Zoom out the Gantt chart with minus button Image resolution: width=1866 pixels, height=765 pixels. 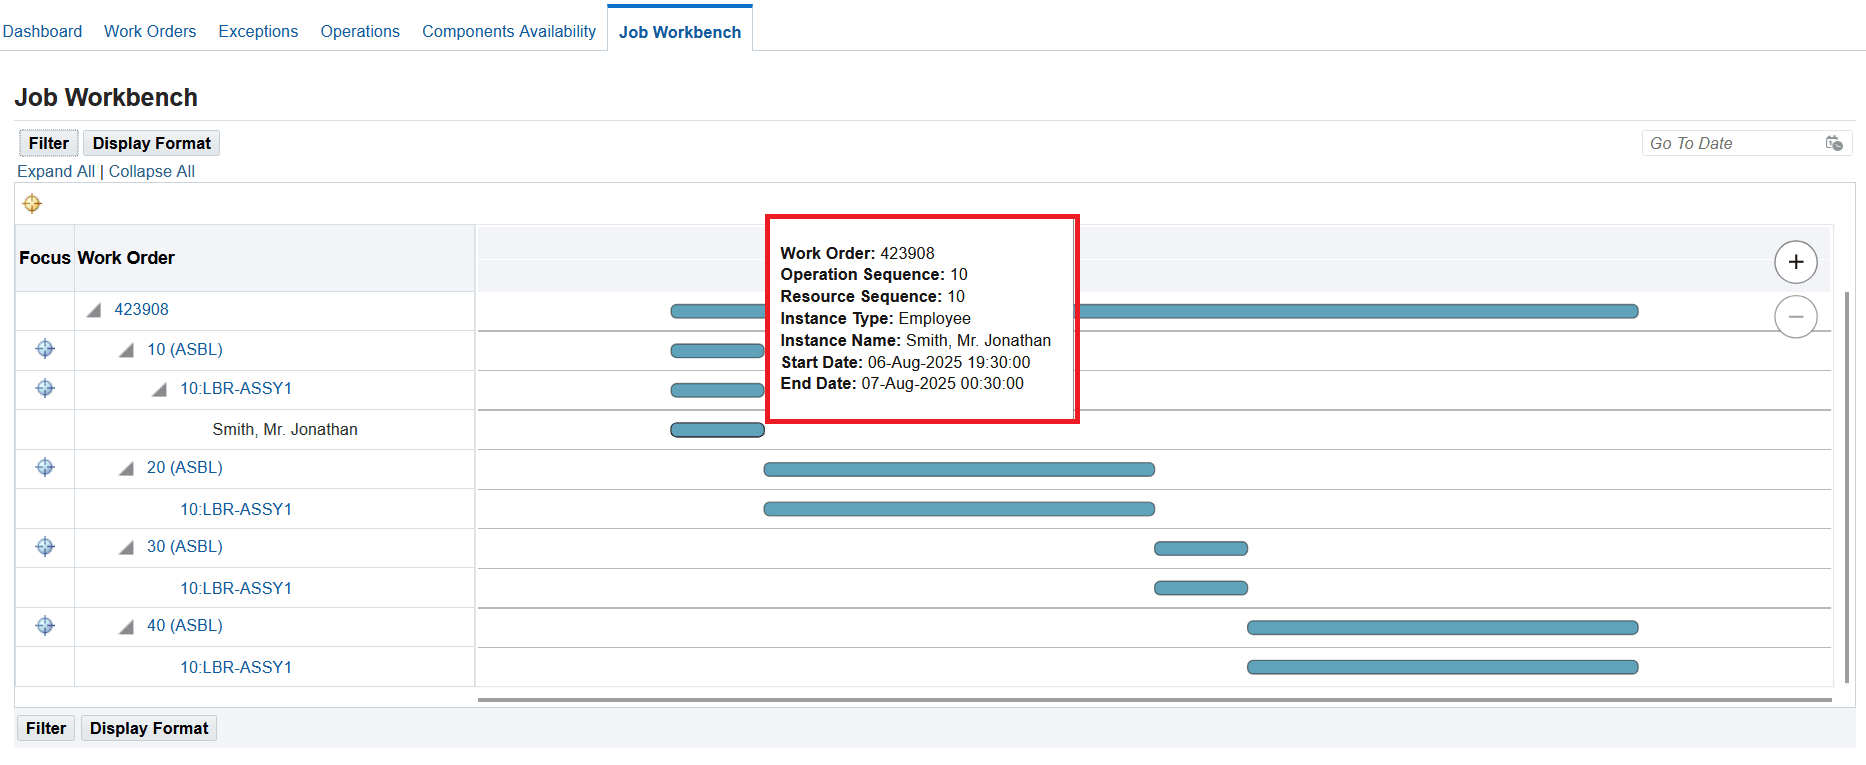pyautogui.click(x=1795, y=317)
